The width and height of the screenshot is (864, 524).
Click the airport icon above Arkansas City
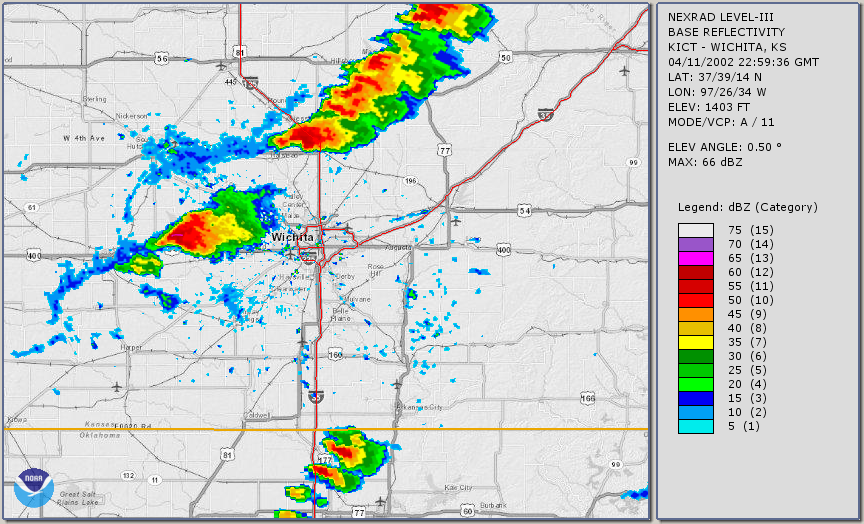coord(397,384)
